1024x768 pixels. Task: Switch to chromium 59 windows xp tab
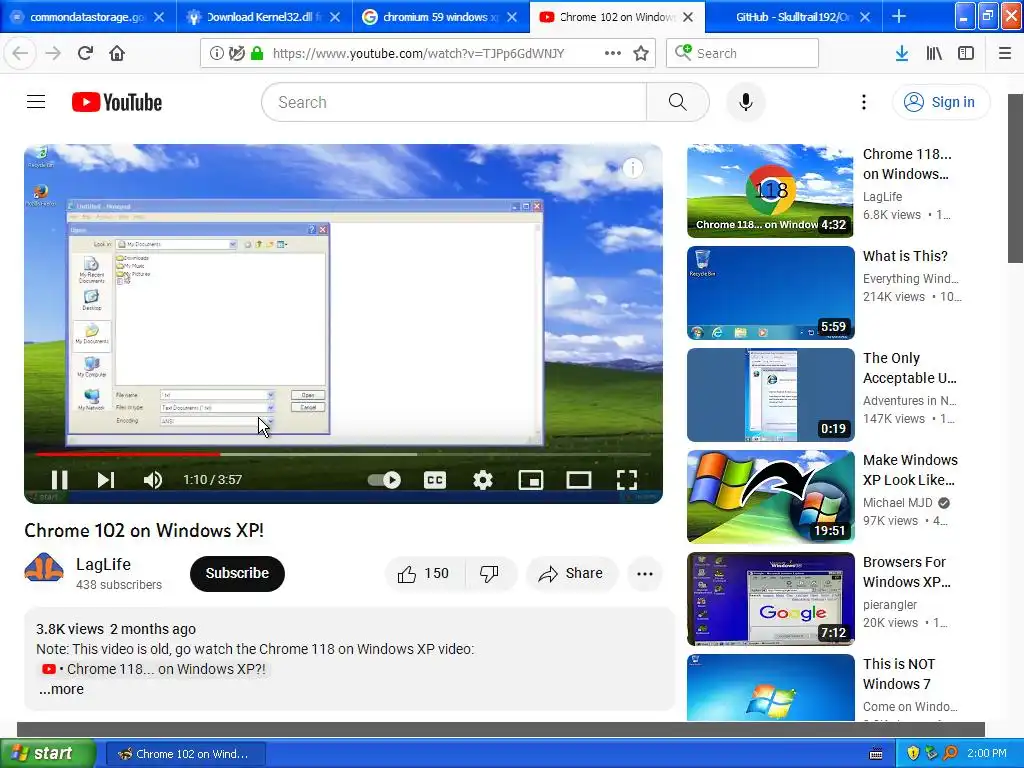441,17
